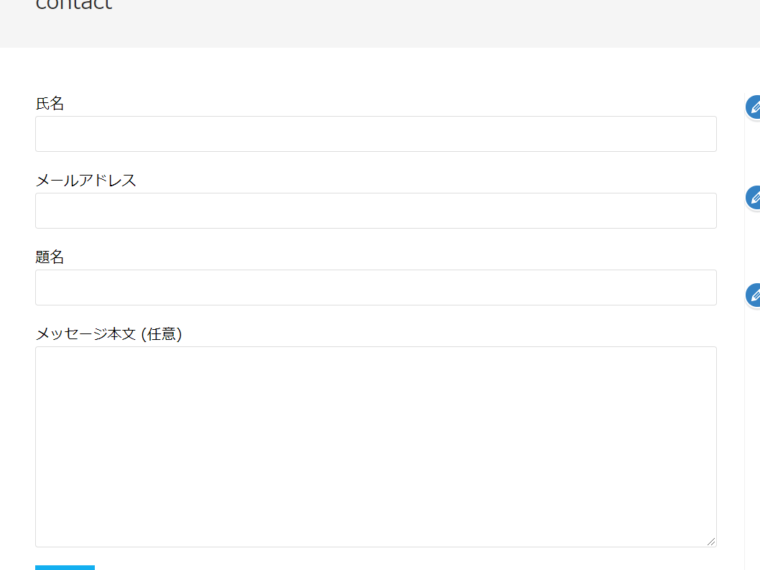
Task: Select the 題名 subject input field
Action: coord(376,287)
